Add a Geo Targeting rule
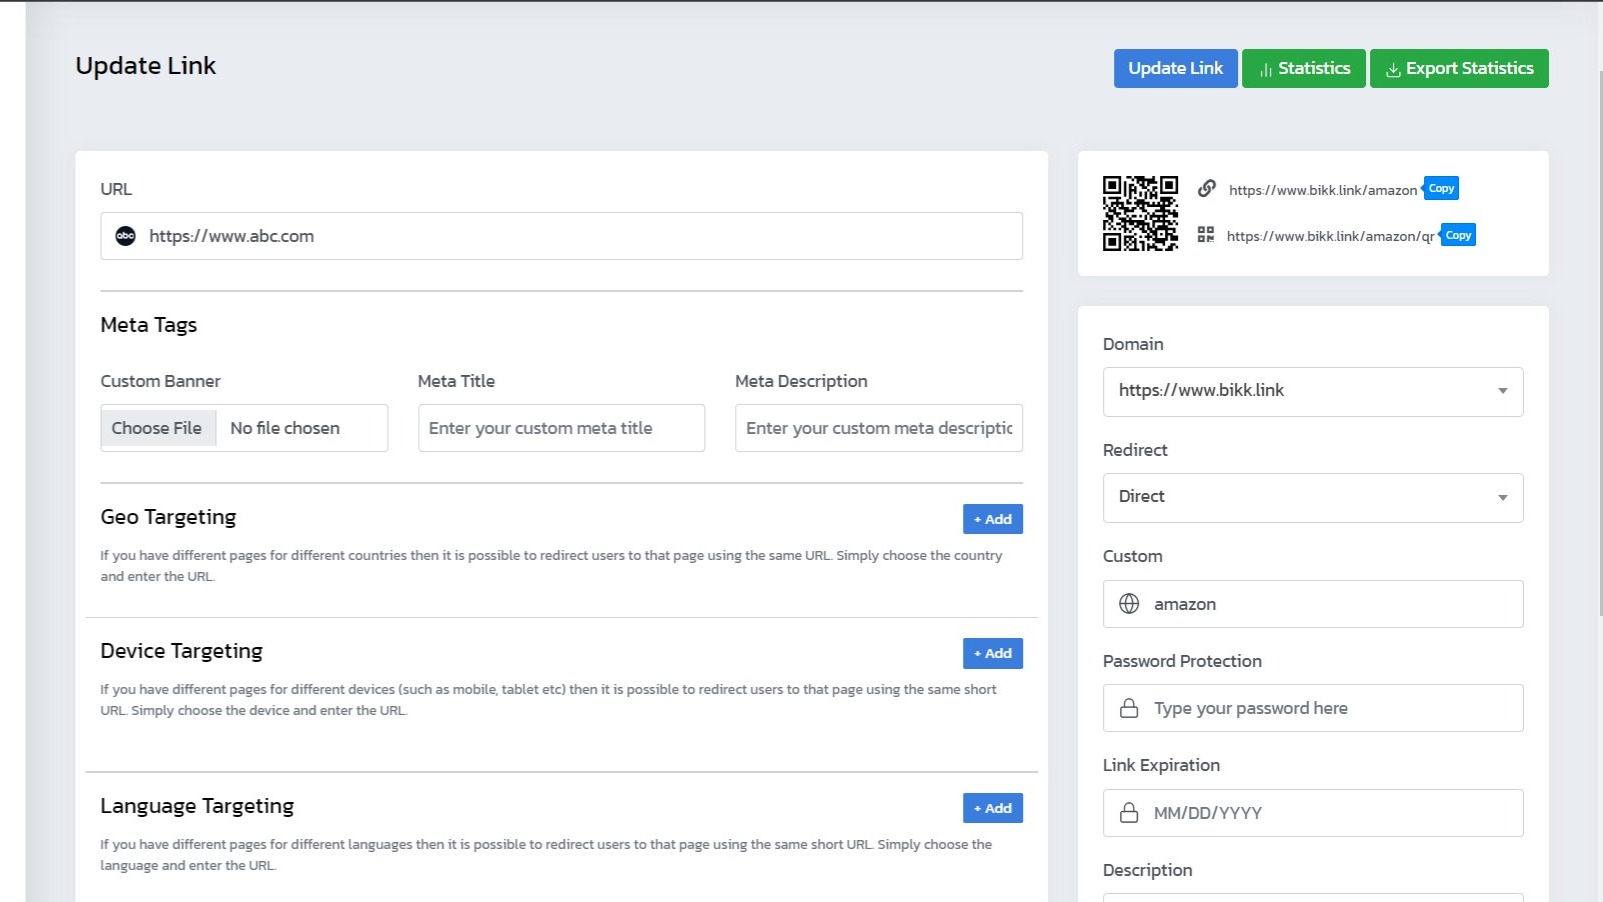 click(x=993, y=519)
